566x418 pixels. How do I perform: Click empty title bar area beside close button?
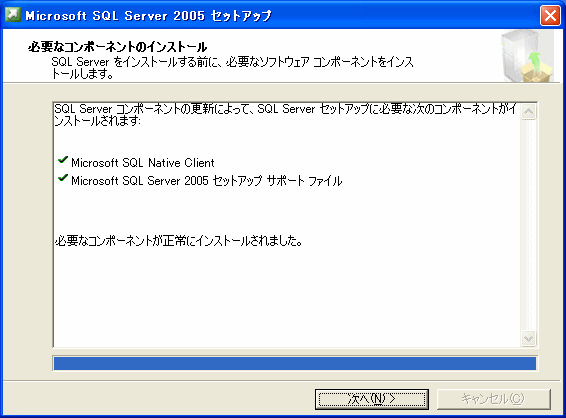click(404, 16)
